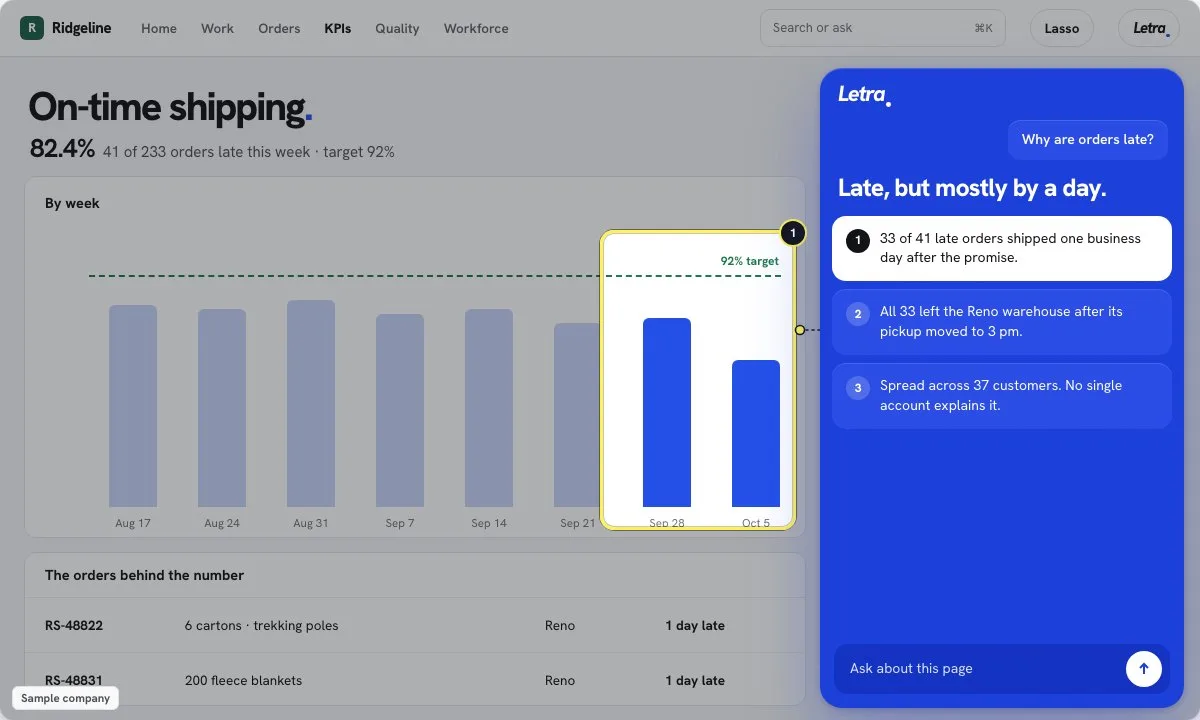The height and width of the screenshot is (720, 1200).
Task: Click the Reno cell in RS-48822 row
Action: click(x=560, y=626)
